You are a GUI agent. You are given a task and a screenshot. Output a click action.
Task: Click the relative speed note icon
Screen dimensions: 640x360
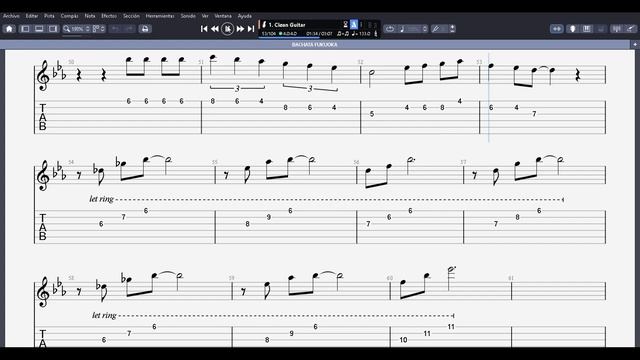tap(402, 29)
